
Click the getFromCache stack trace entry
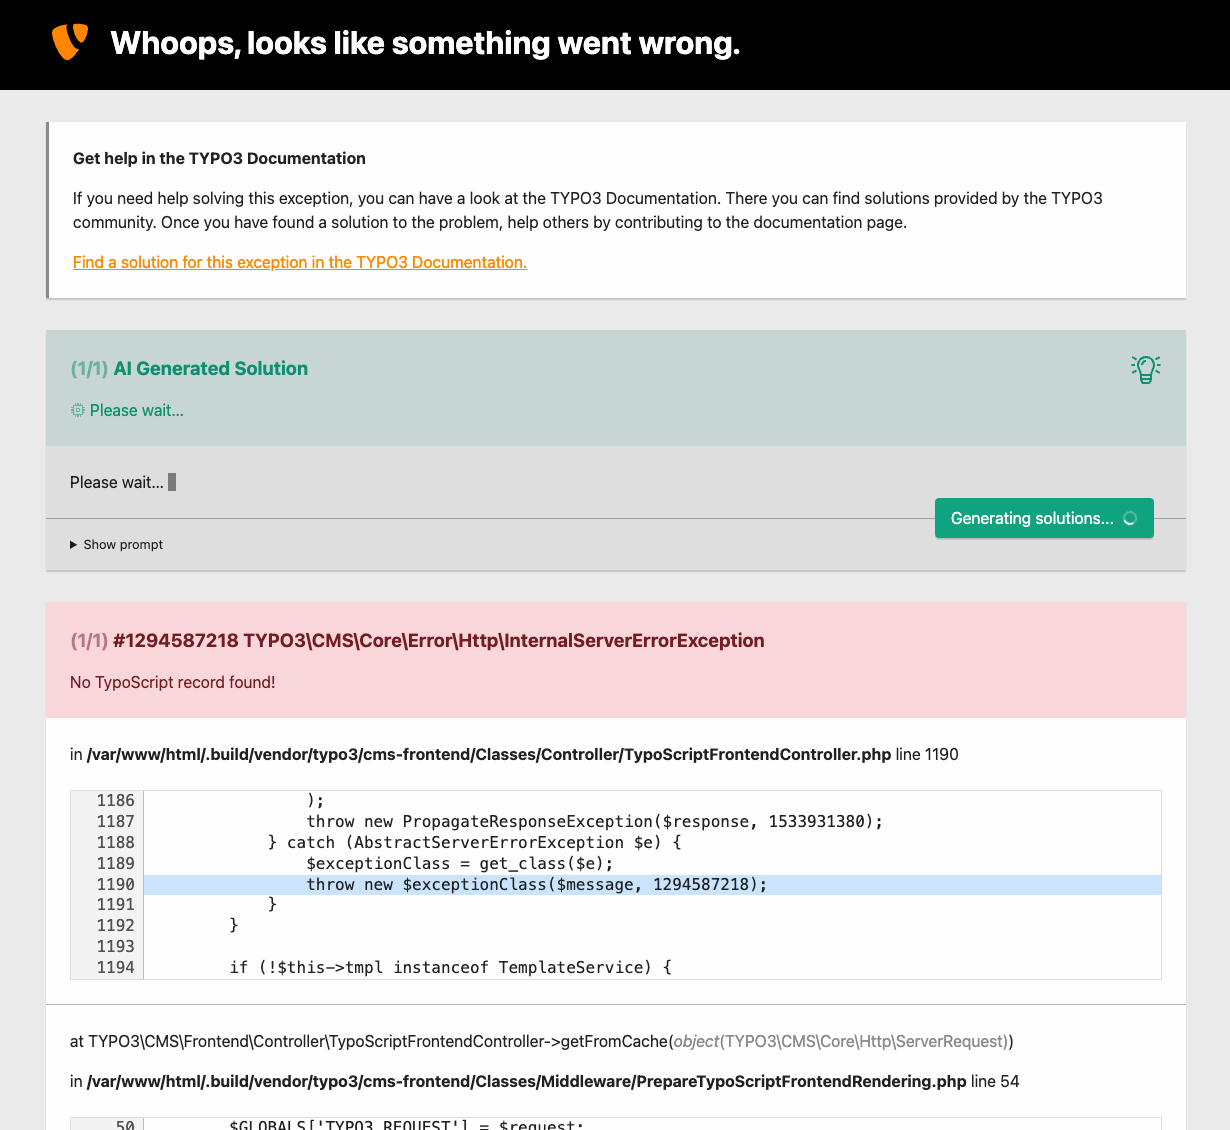click(x=540, y=1041)
